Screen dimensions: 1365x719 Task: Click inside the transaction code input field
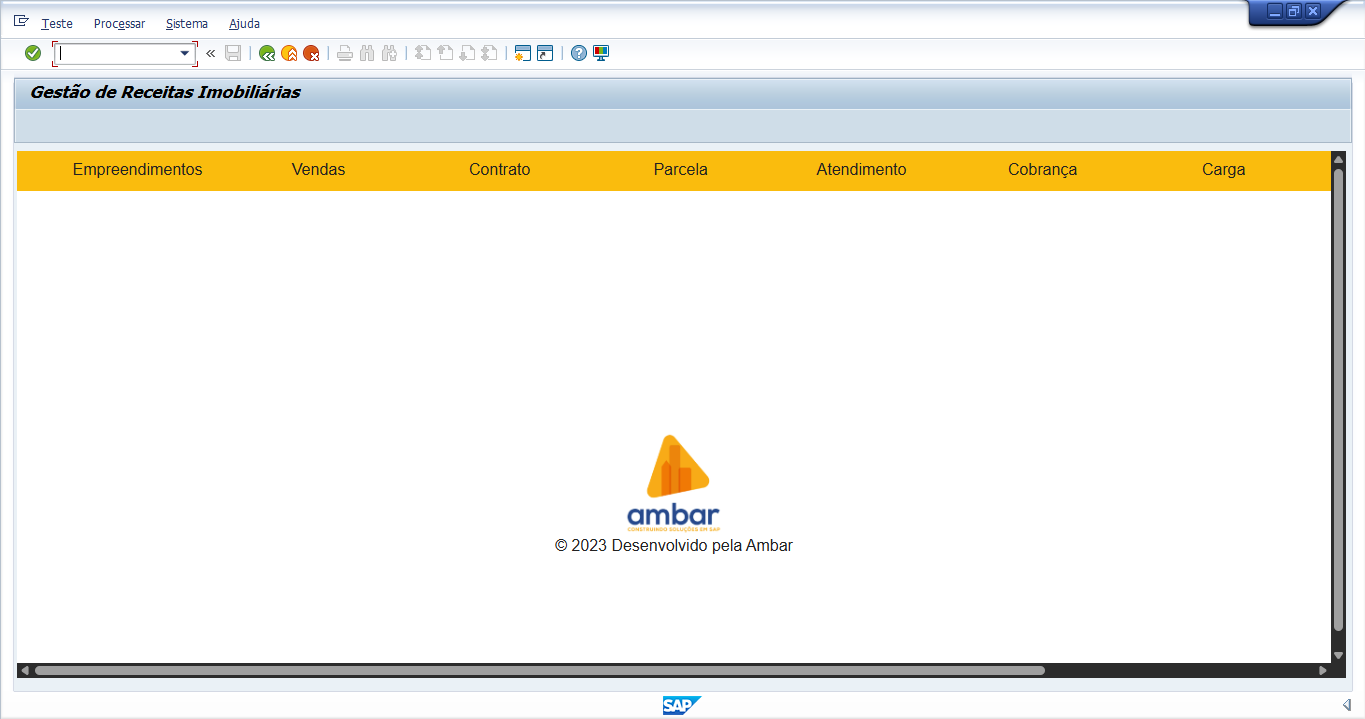coord(117,53)
